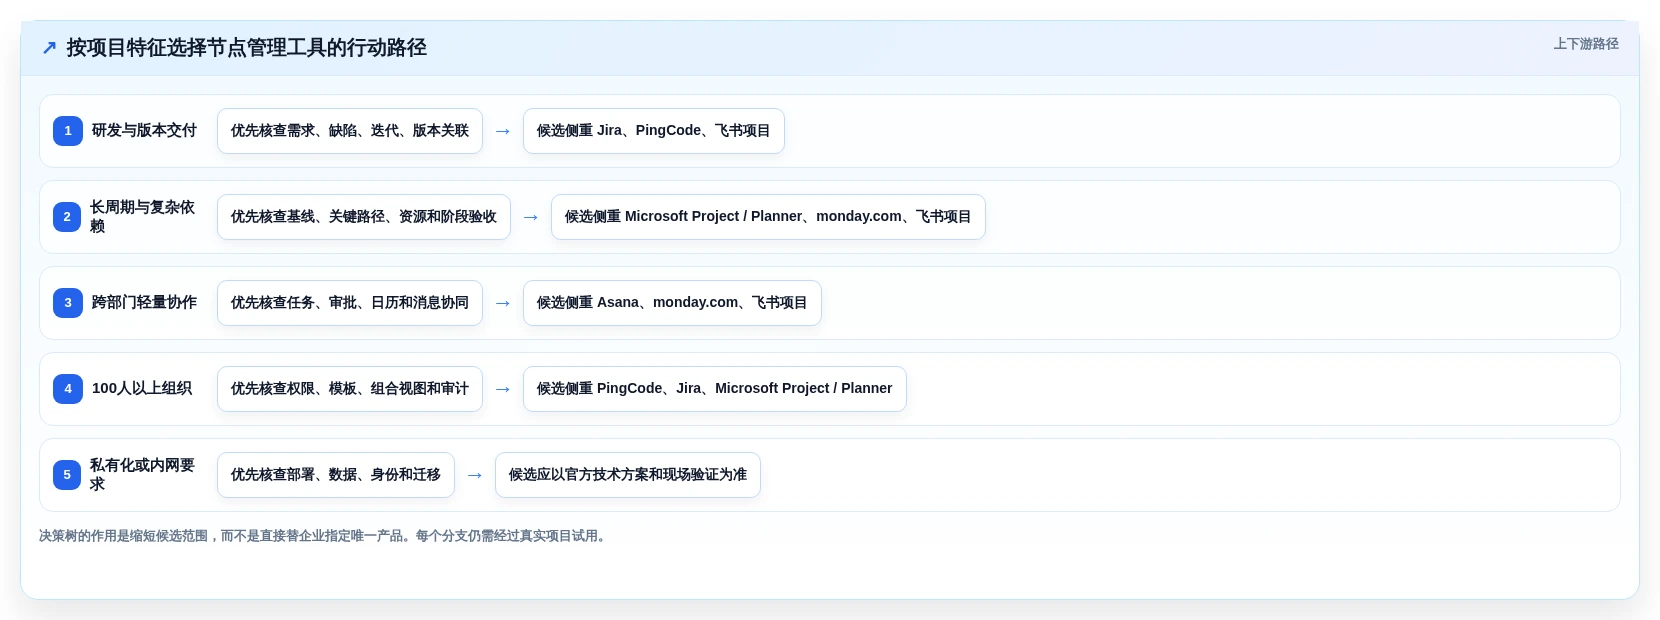Click the box 优先核查需求、缺陷、迭代、版本关联
This screenshot has height=620, width=1660.
point(350,131)
